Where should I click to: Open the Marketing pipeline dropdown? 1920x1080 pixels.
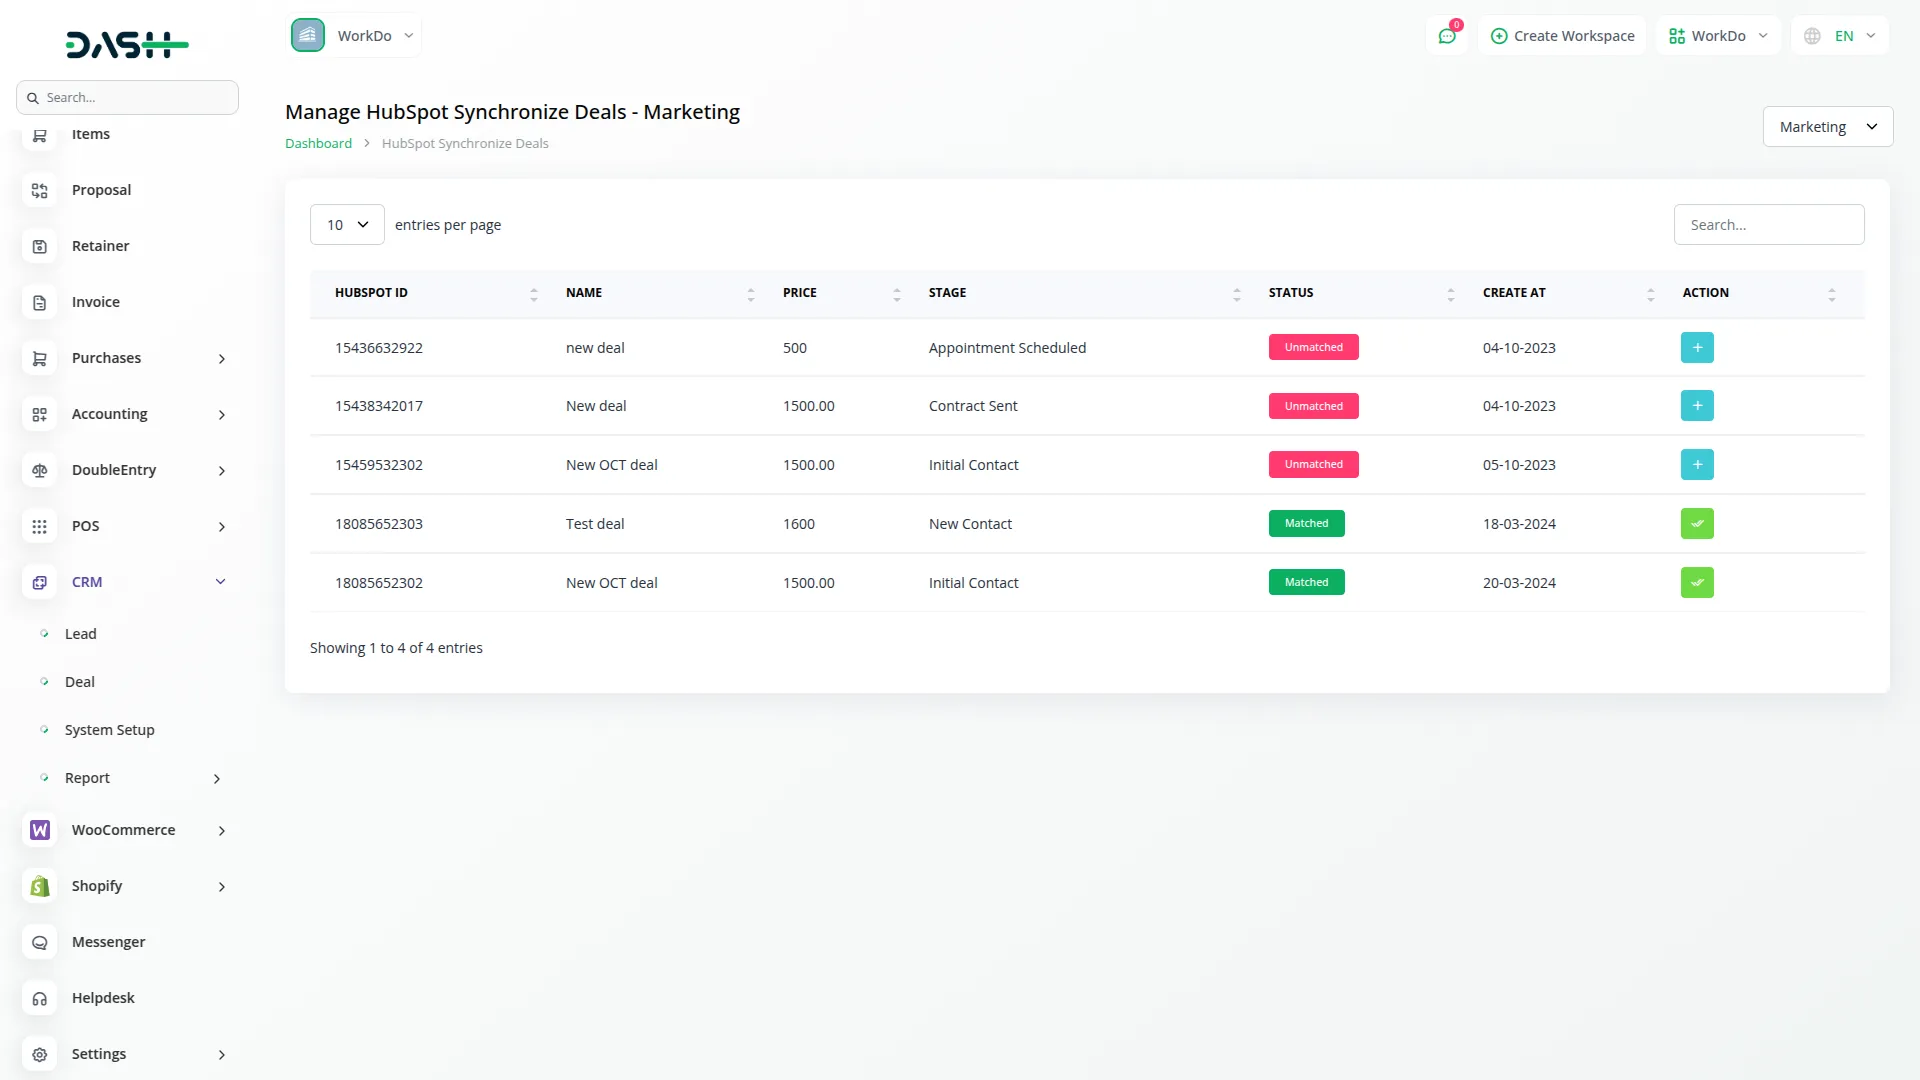point(1828,126)
